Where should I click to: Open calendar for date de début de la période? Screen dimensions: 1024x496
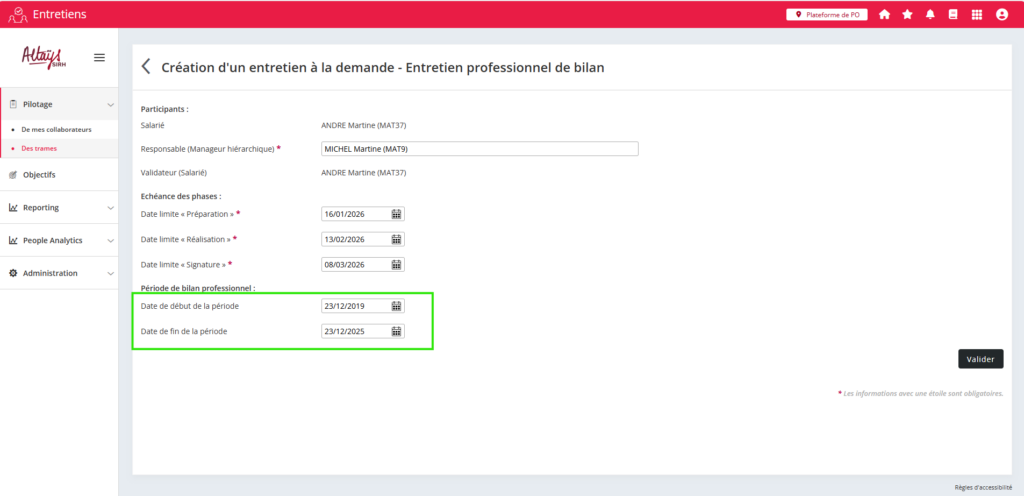396,306
